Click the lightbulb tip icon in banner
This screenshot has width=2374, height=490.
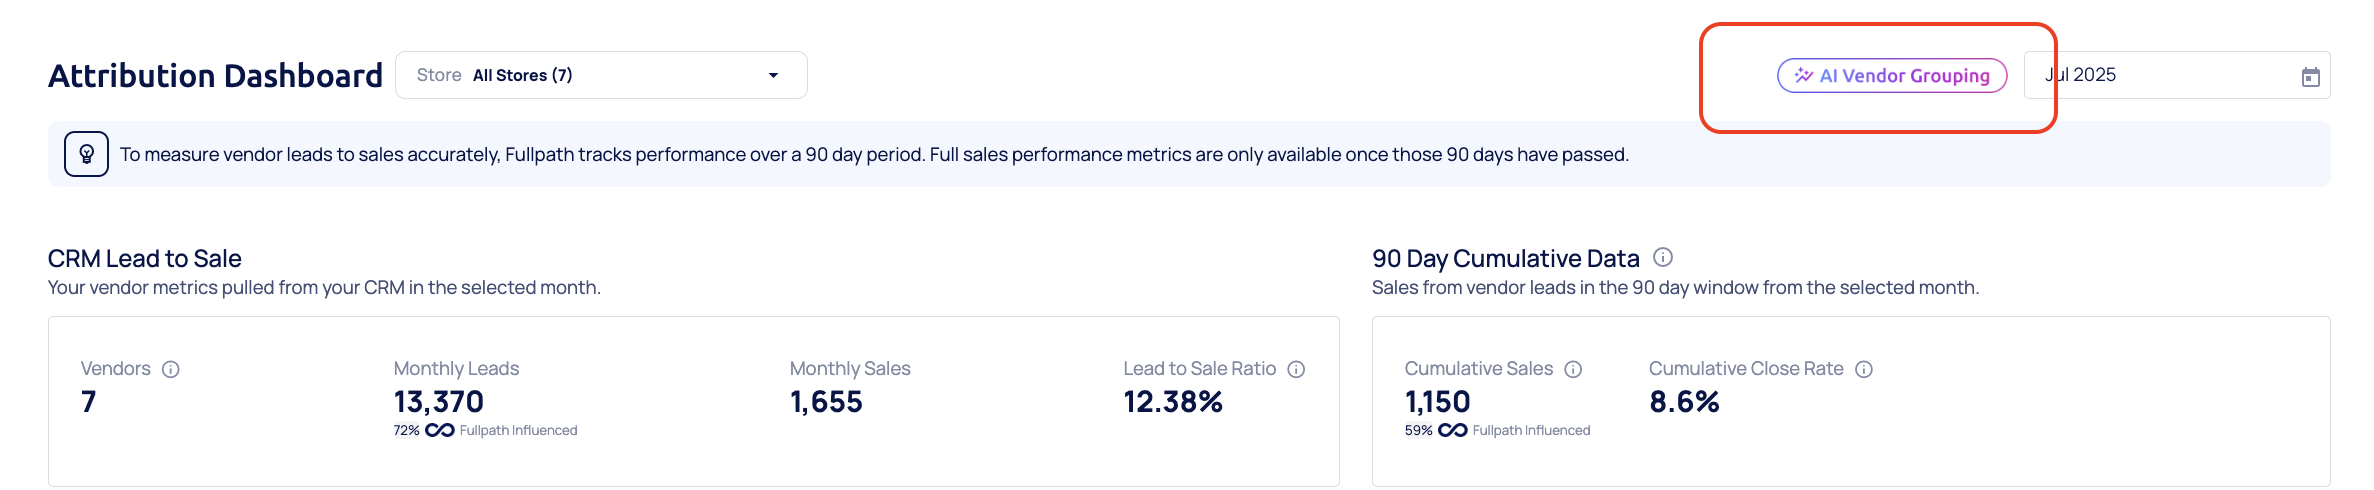87,154
